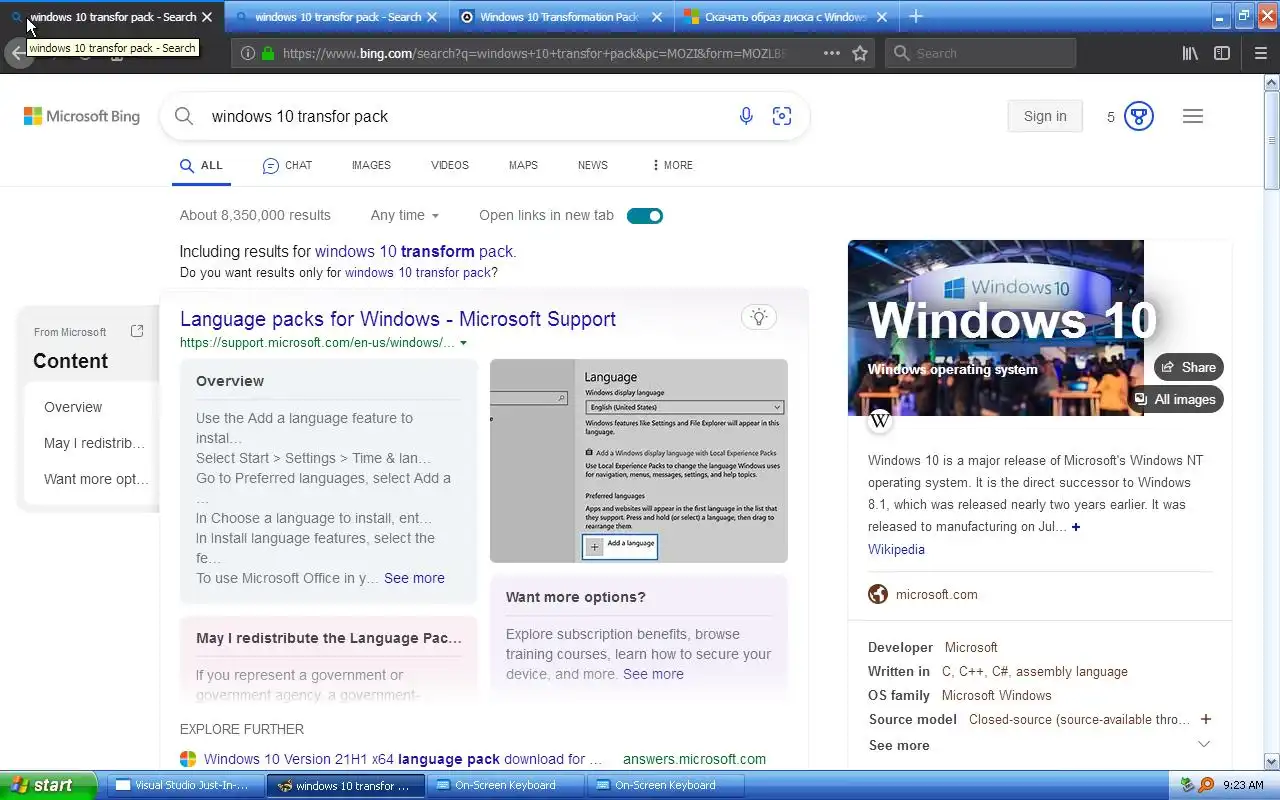Switch to MAPS results tab
Image resolution: width=1280 pixels, height=800 pixels.
click(523, 165)
